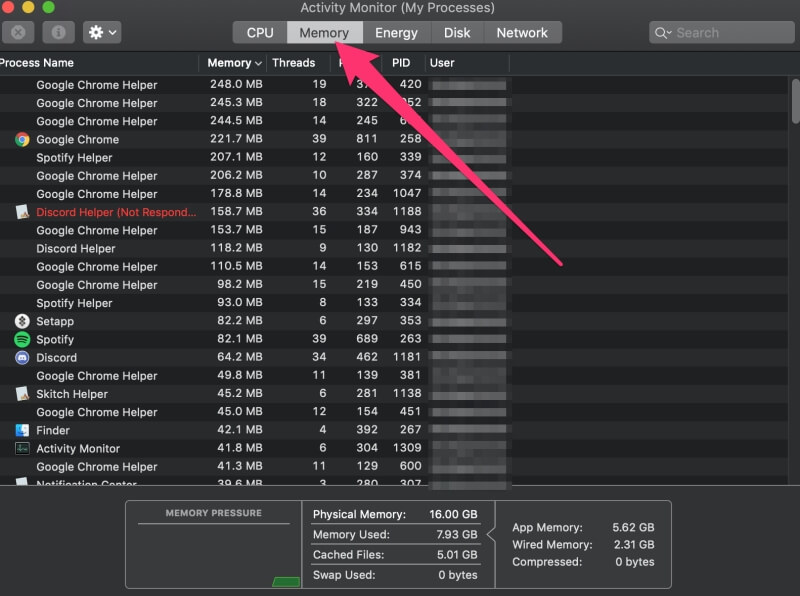Open the gear actions dropdown
Viewport: 800px width, 596px height.
coord(102,33)
